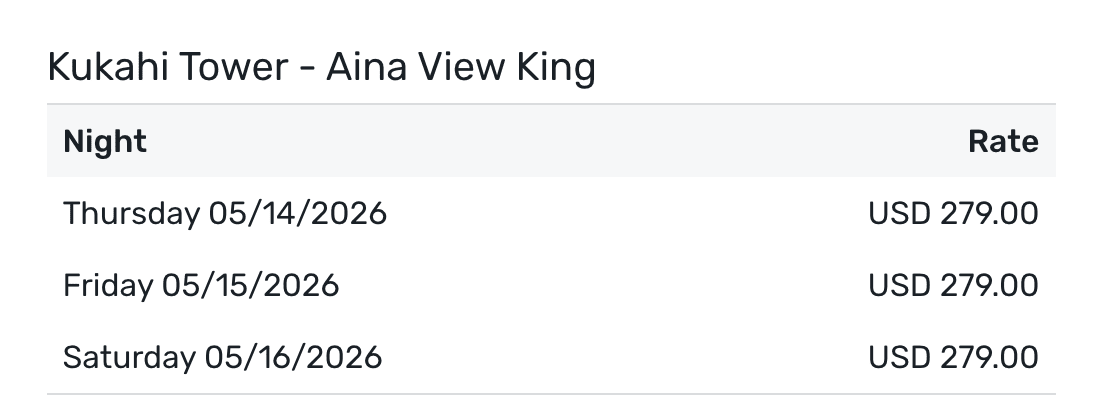Image resolution: width=1094 pixels, height=408 pixels.
Task: Select the 05/15/2026 date text
Action: pos(249,286)
